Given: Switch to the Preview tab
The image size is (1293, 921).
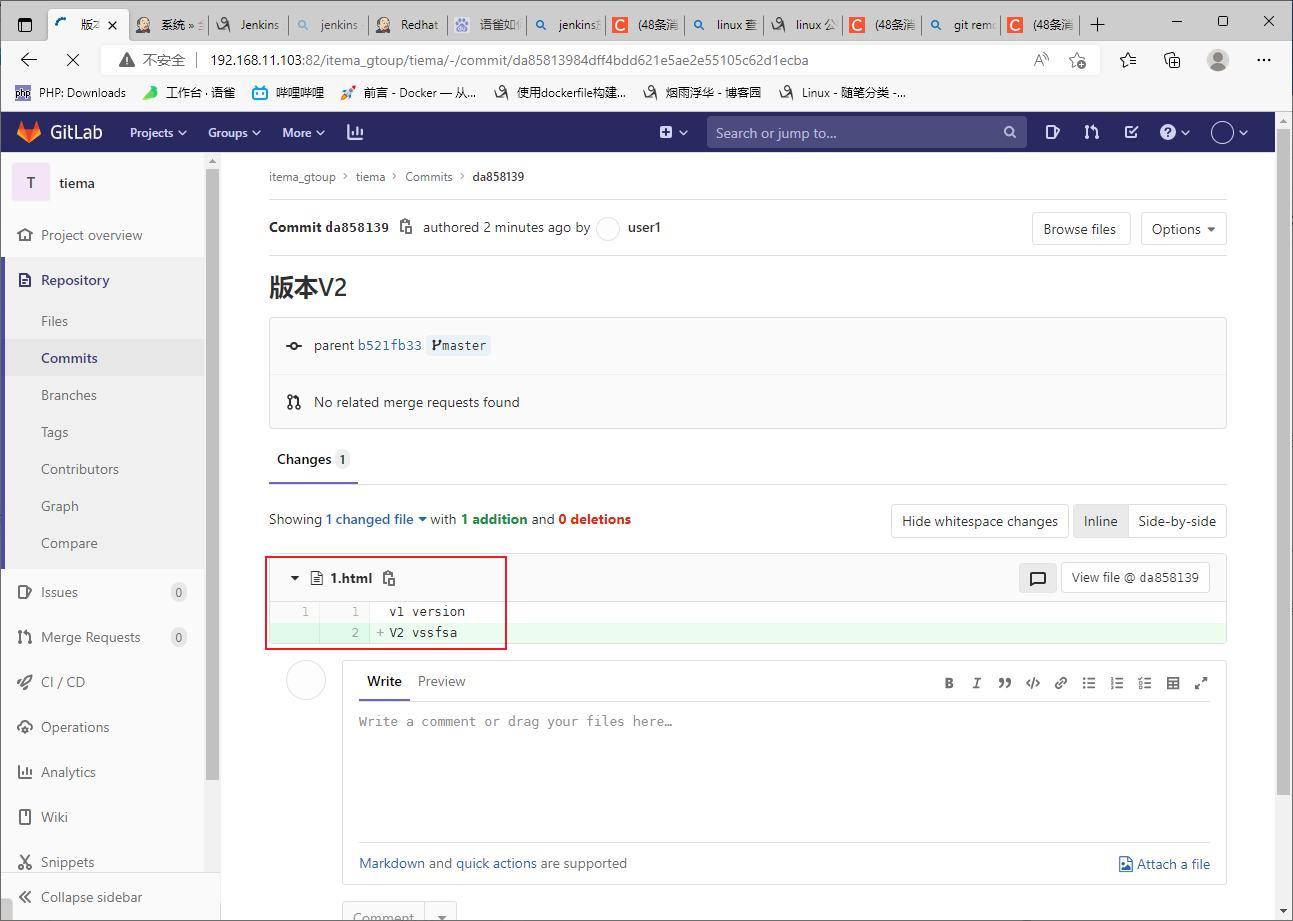Looking at the screenshot, I should 442,681.
